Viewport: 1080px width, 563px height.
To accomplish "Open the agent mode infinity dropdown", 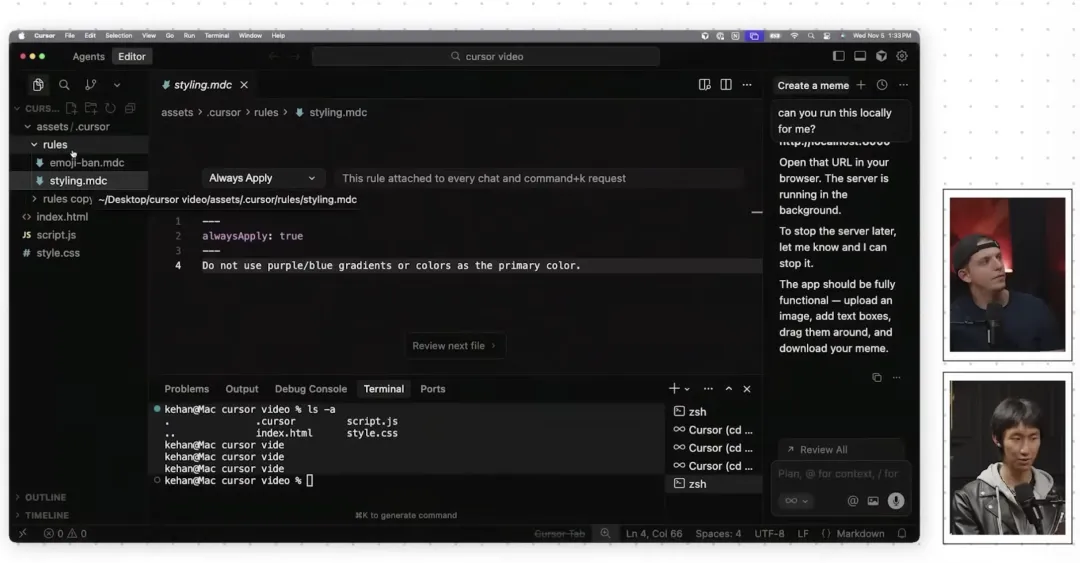I will [796, 501].
